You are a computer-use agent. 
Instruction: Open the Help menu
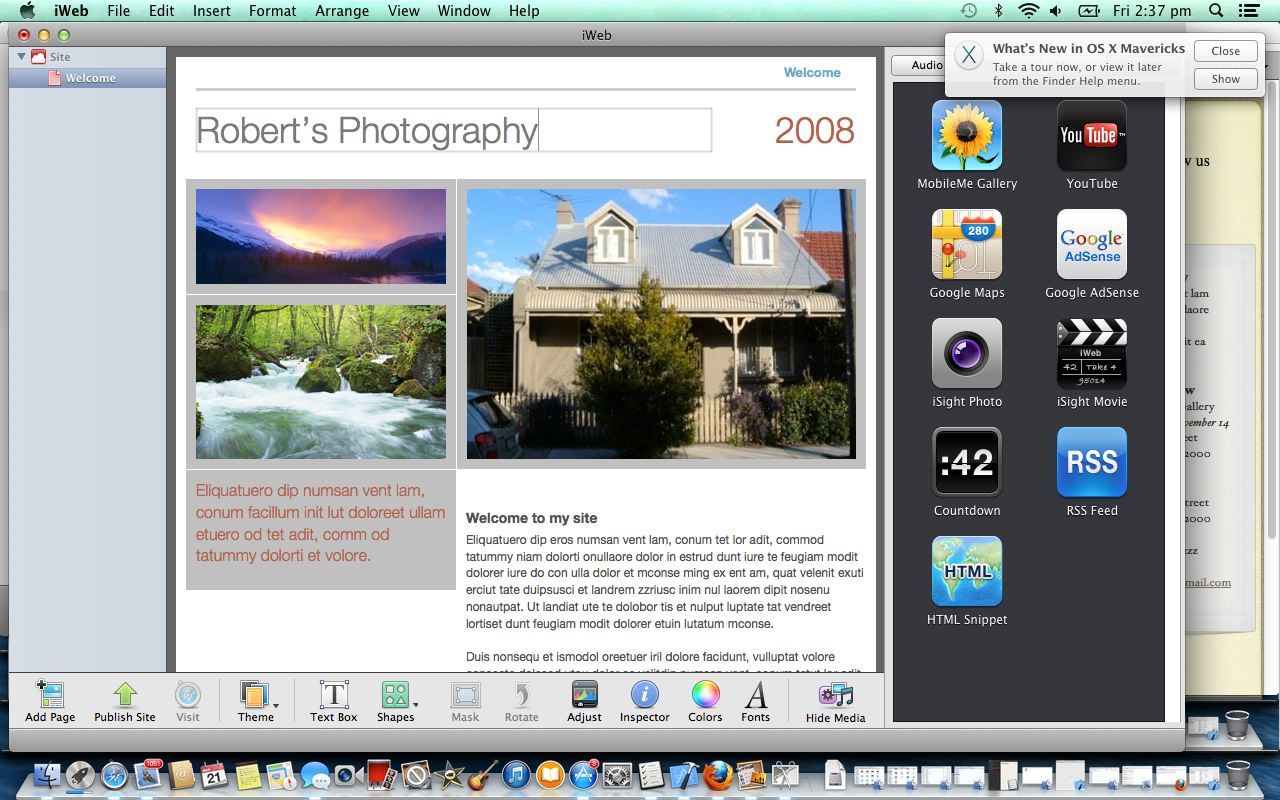(x=524, y=11)
